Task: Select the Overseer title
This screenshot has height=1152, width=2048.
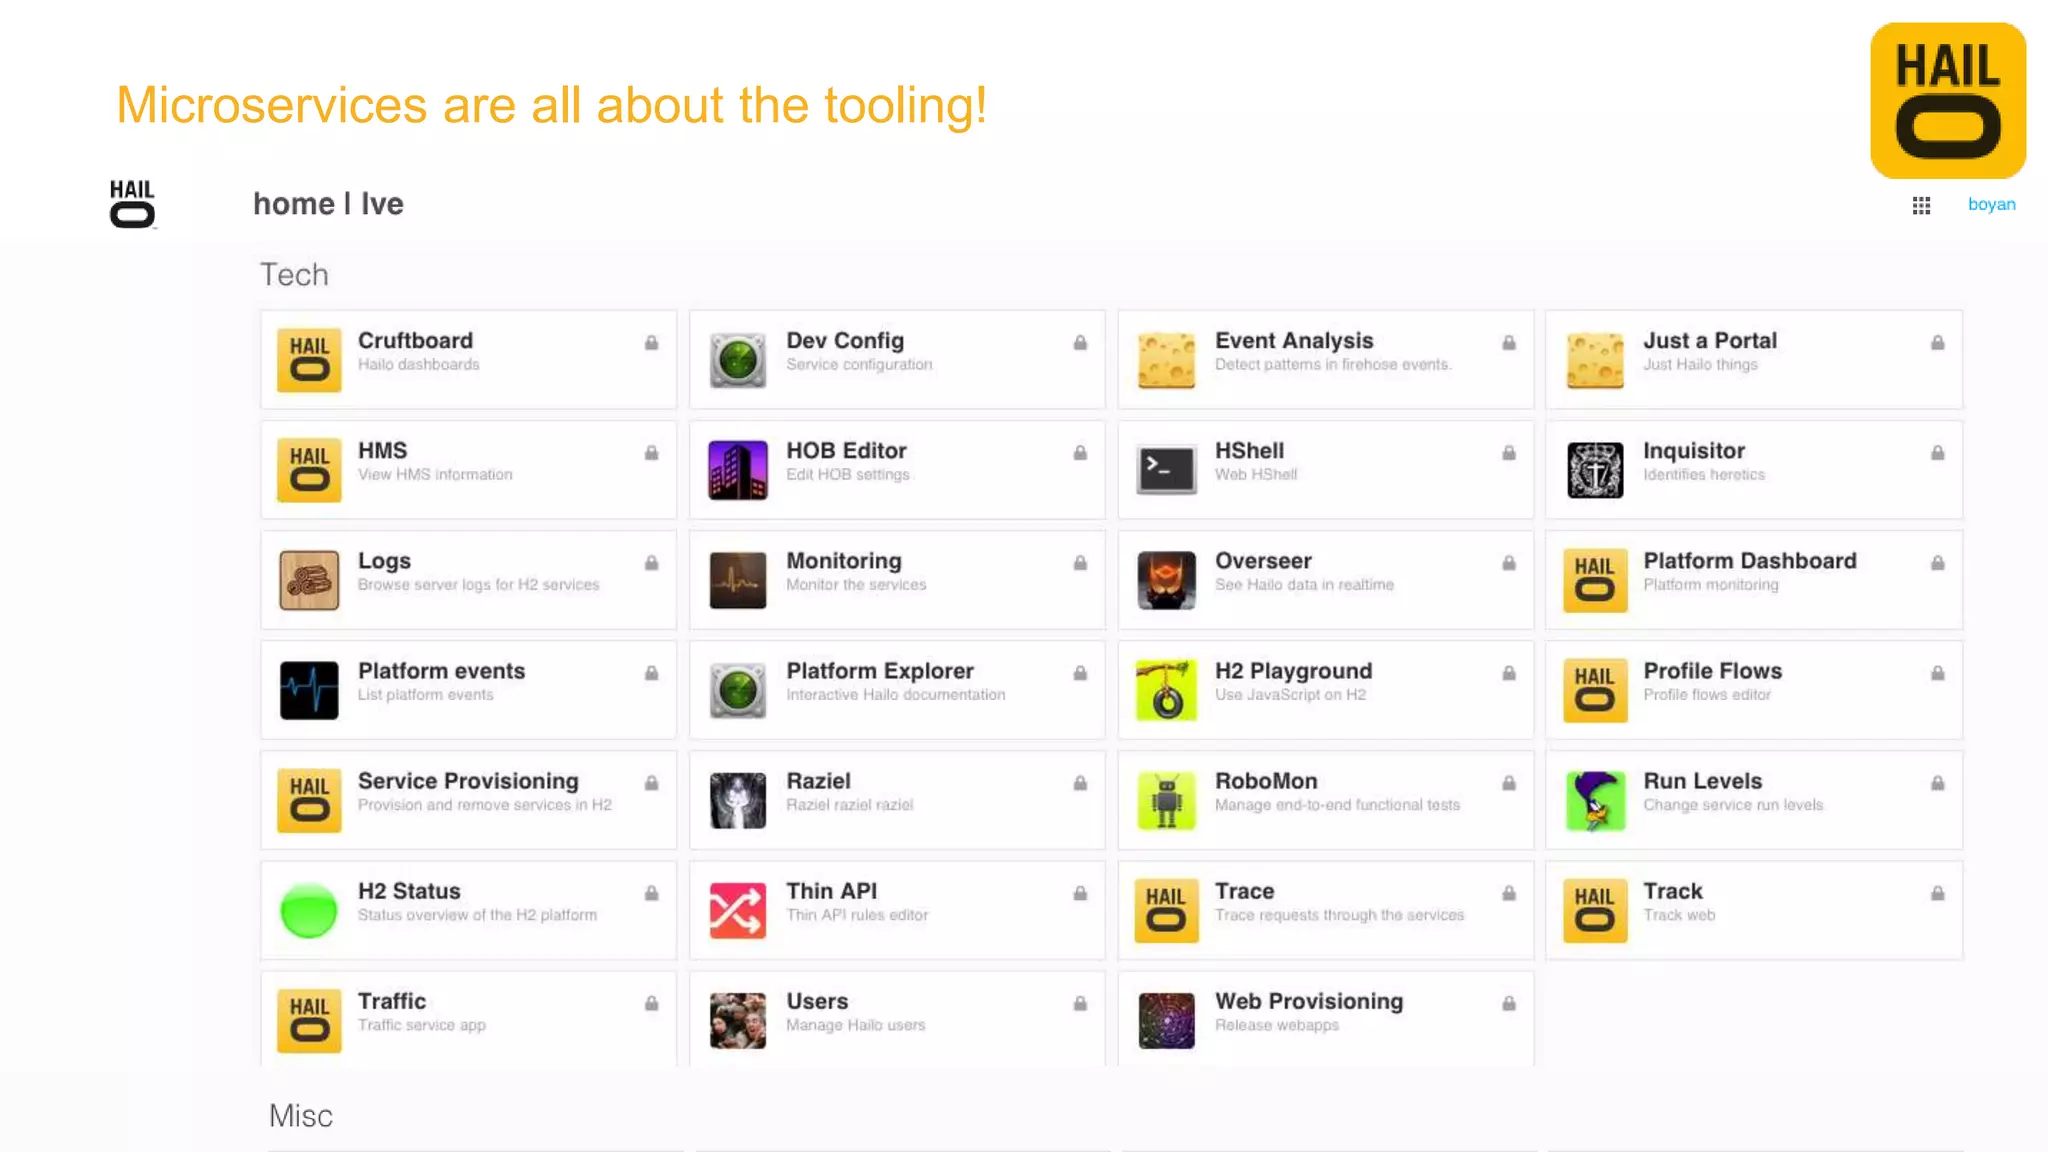Action: (1263, 561)
